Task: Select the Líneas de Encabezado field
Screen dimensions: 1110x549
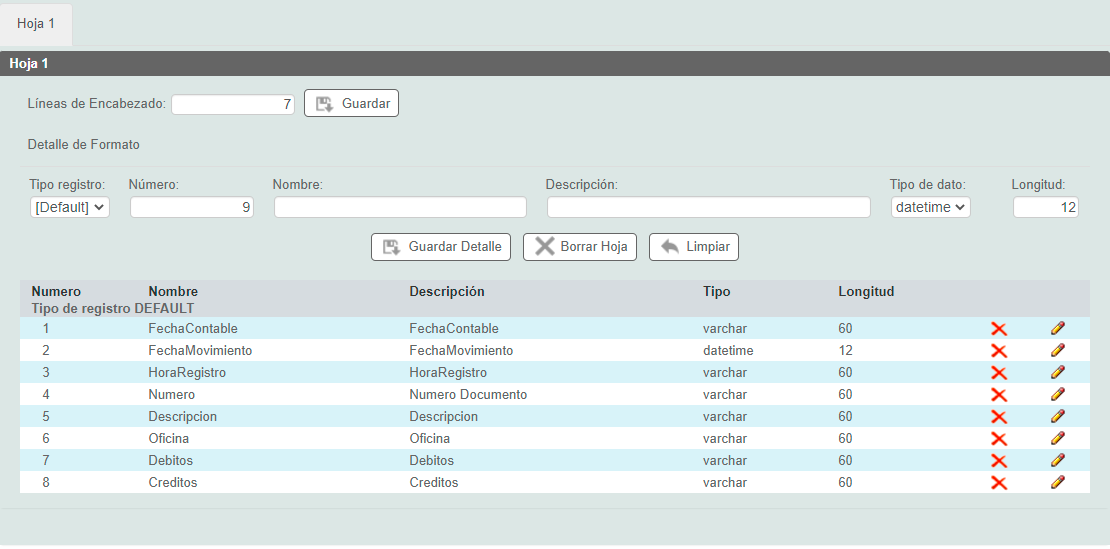Action: click(233, 104)
